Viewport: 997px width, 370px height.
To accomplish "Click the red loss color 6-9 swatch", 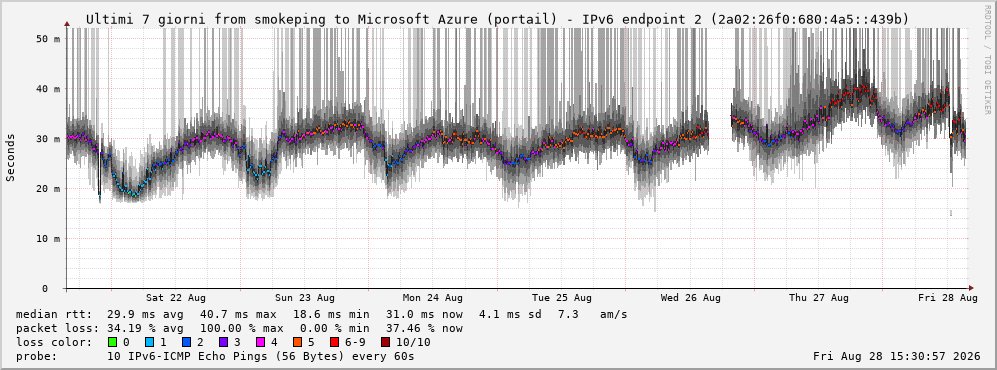I will tap(335, 342).
